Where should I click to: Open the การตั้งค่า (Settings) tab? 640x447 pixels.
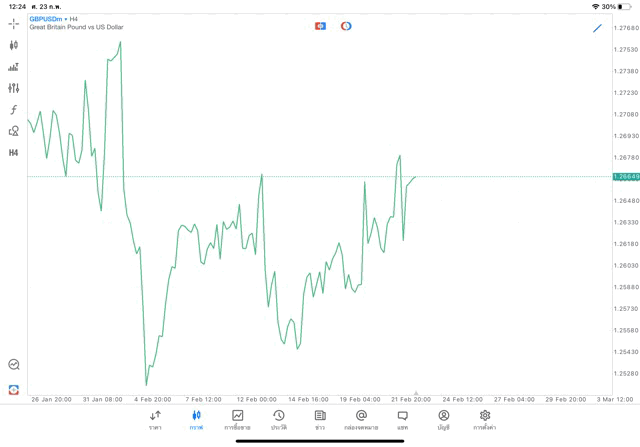[485, 419]
